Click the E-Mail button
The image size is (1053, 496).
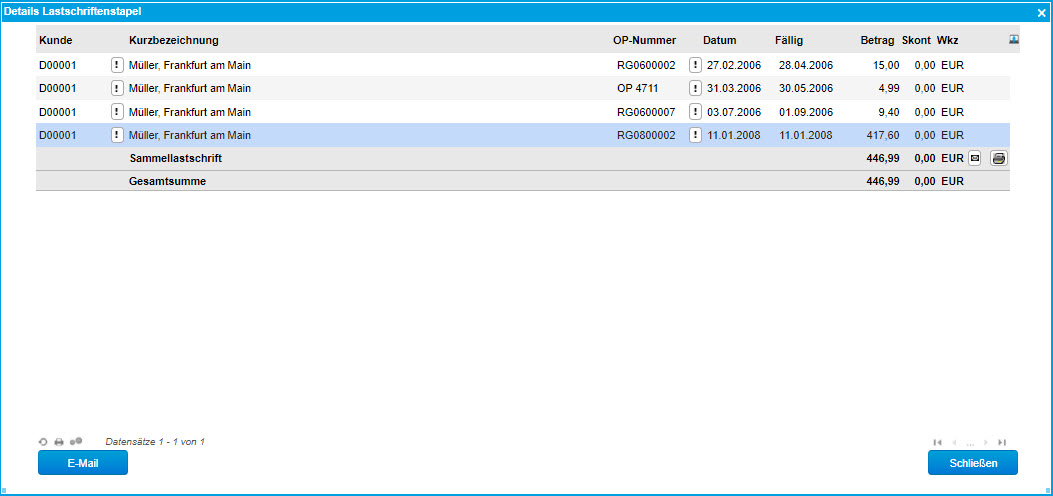point(83,463)
